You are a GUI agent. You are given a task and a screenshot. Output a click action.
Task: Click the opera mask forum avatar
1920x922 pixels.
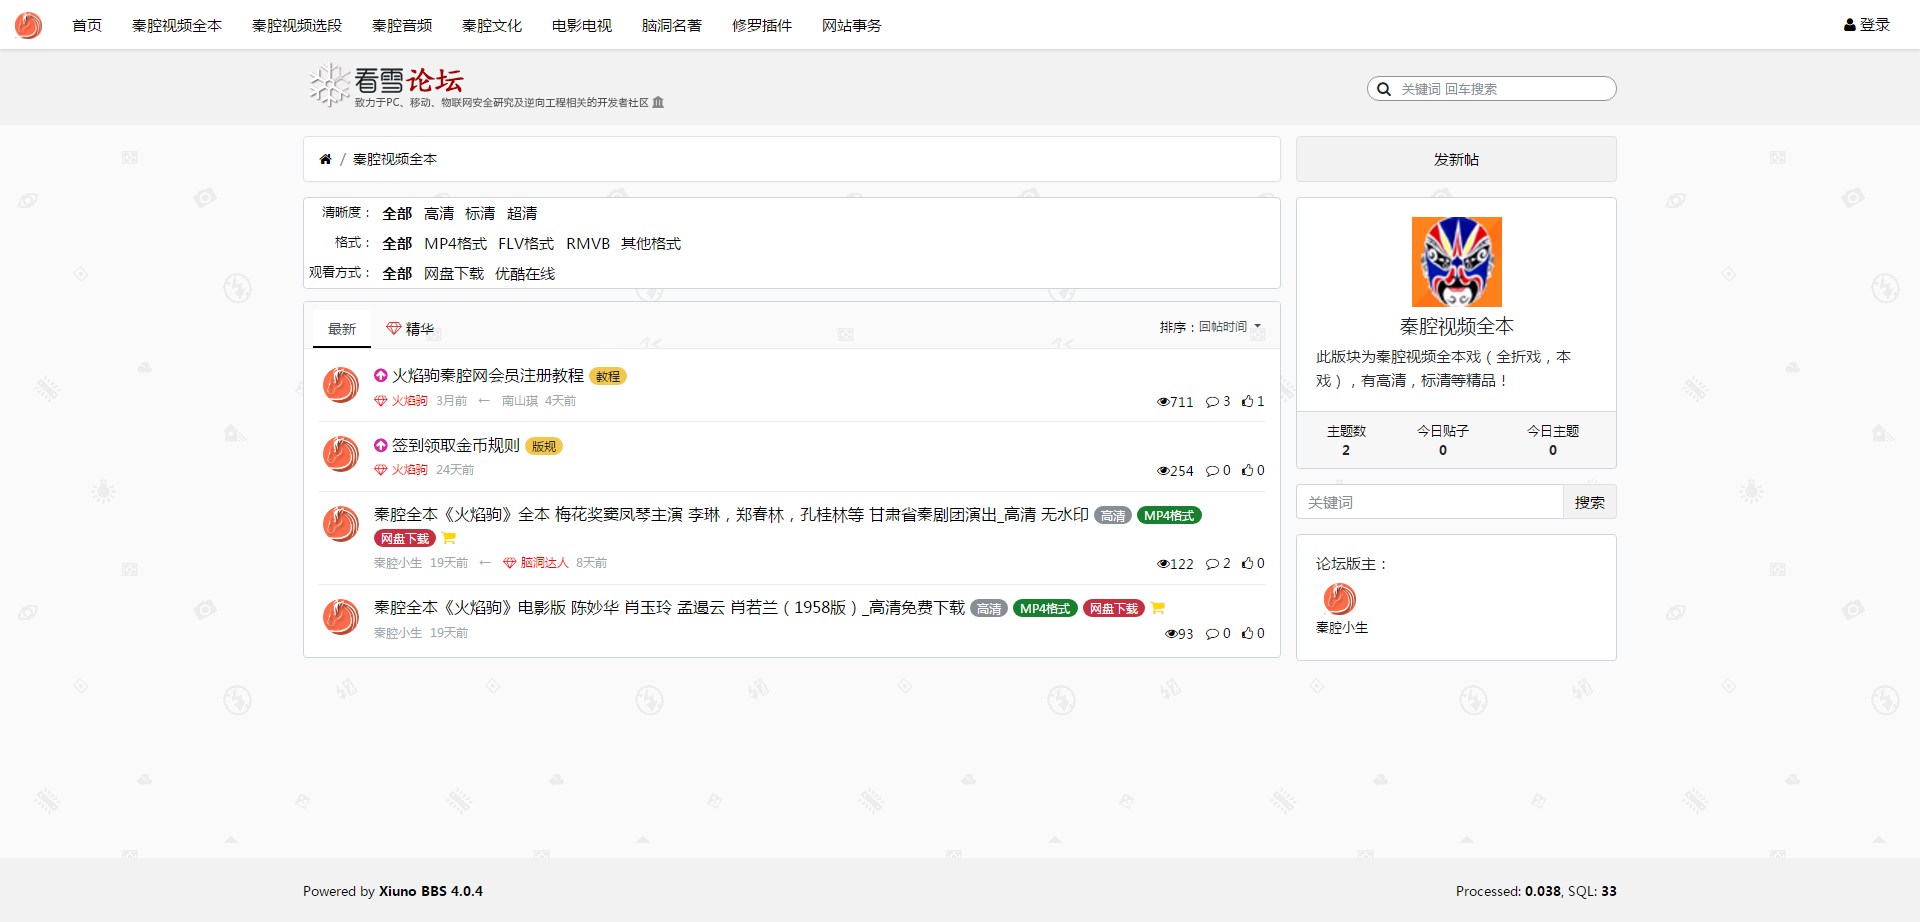coord(1456,262)
